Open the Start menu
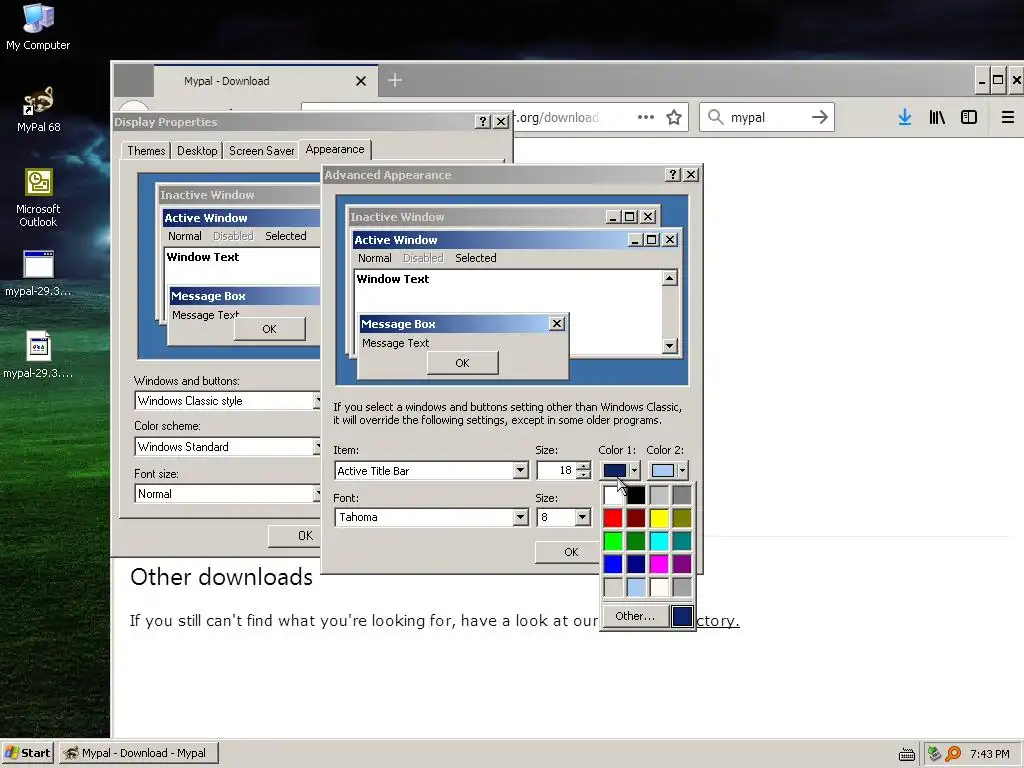The image size is (1024, 768). (28, 753)
